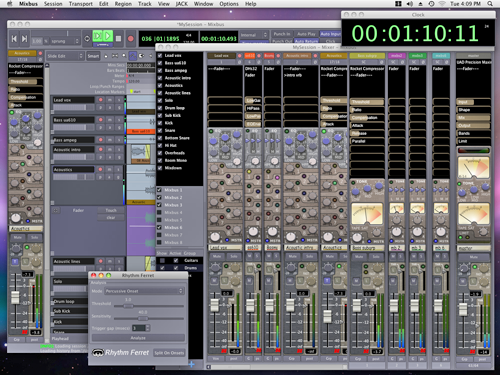Go to session start in transport

click(14, 39)
